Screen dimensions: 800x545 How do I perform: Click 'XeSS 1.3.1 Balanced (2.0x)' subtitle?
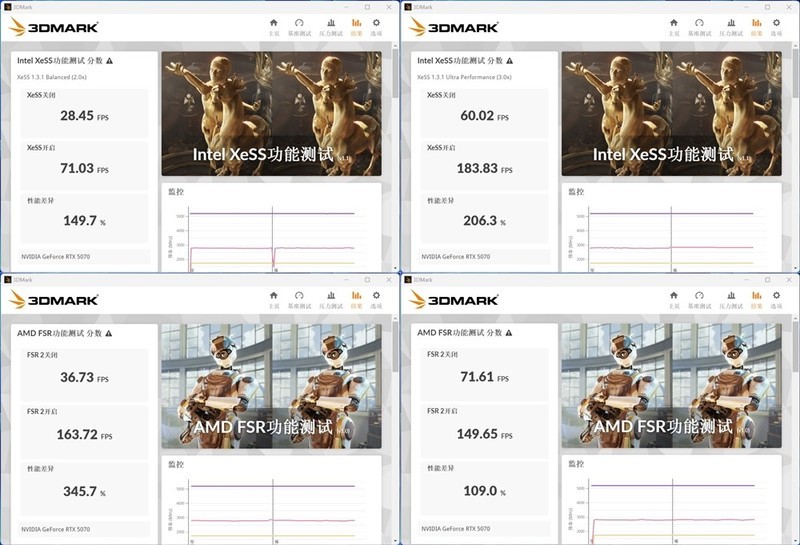(x=52, y=77)
